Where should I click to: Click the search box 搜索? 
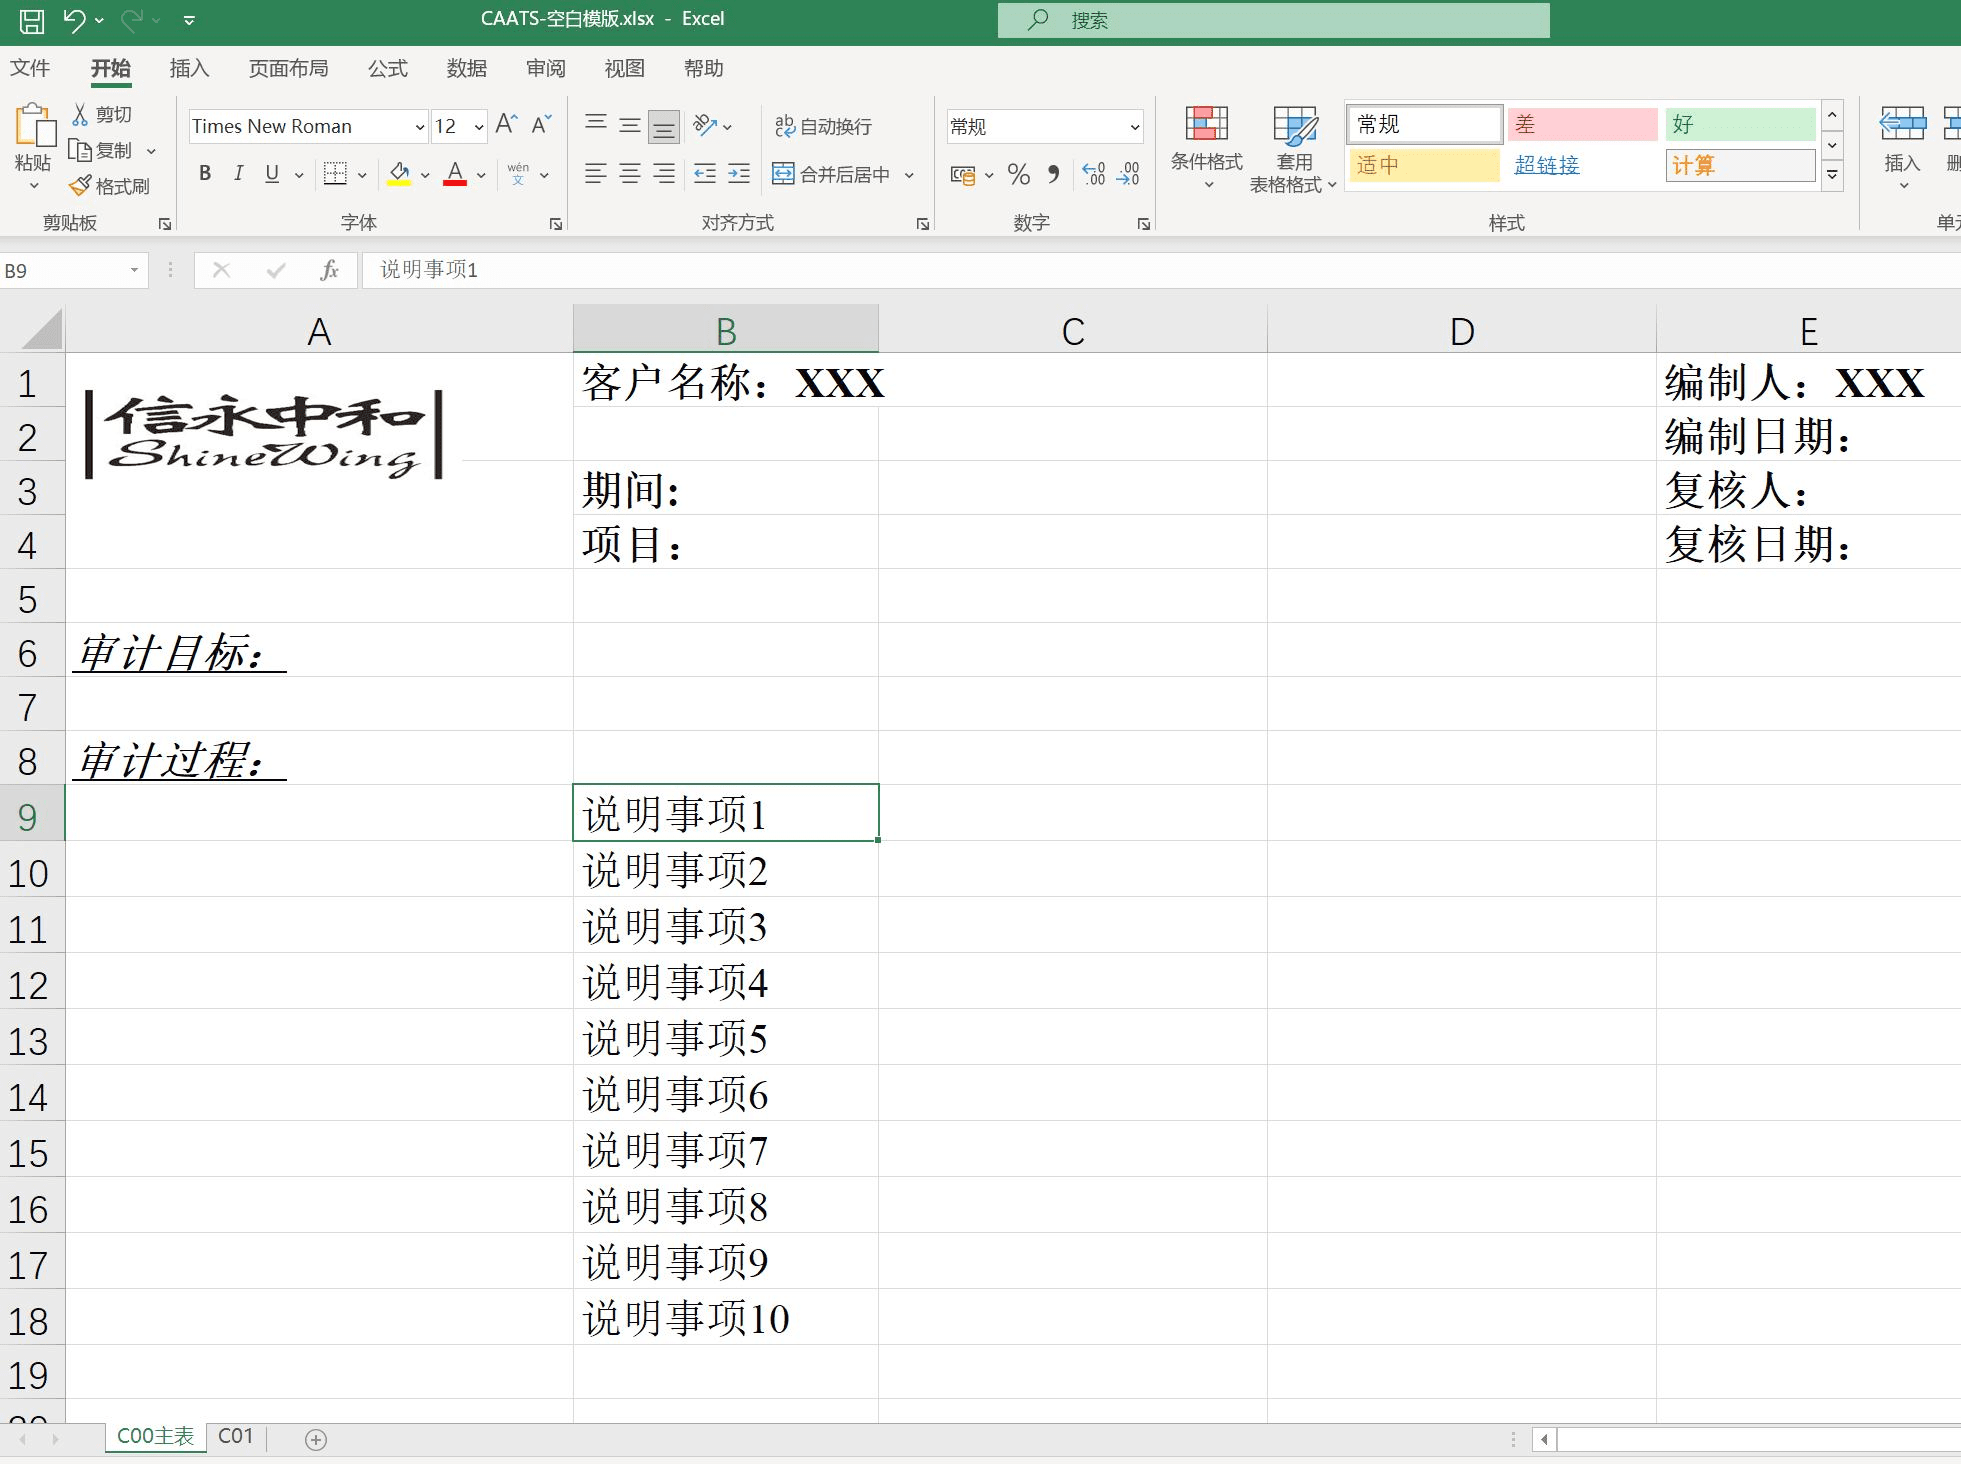tap(1273, 20)
